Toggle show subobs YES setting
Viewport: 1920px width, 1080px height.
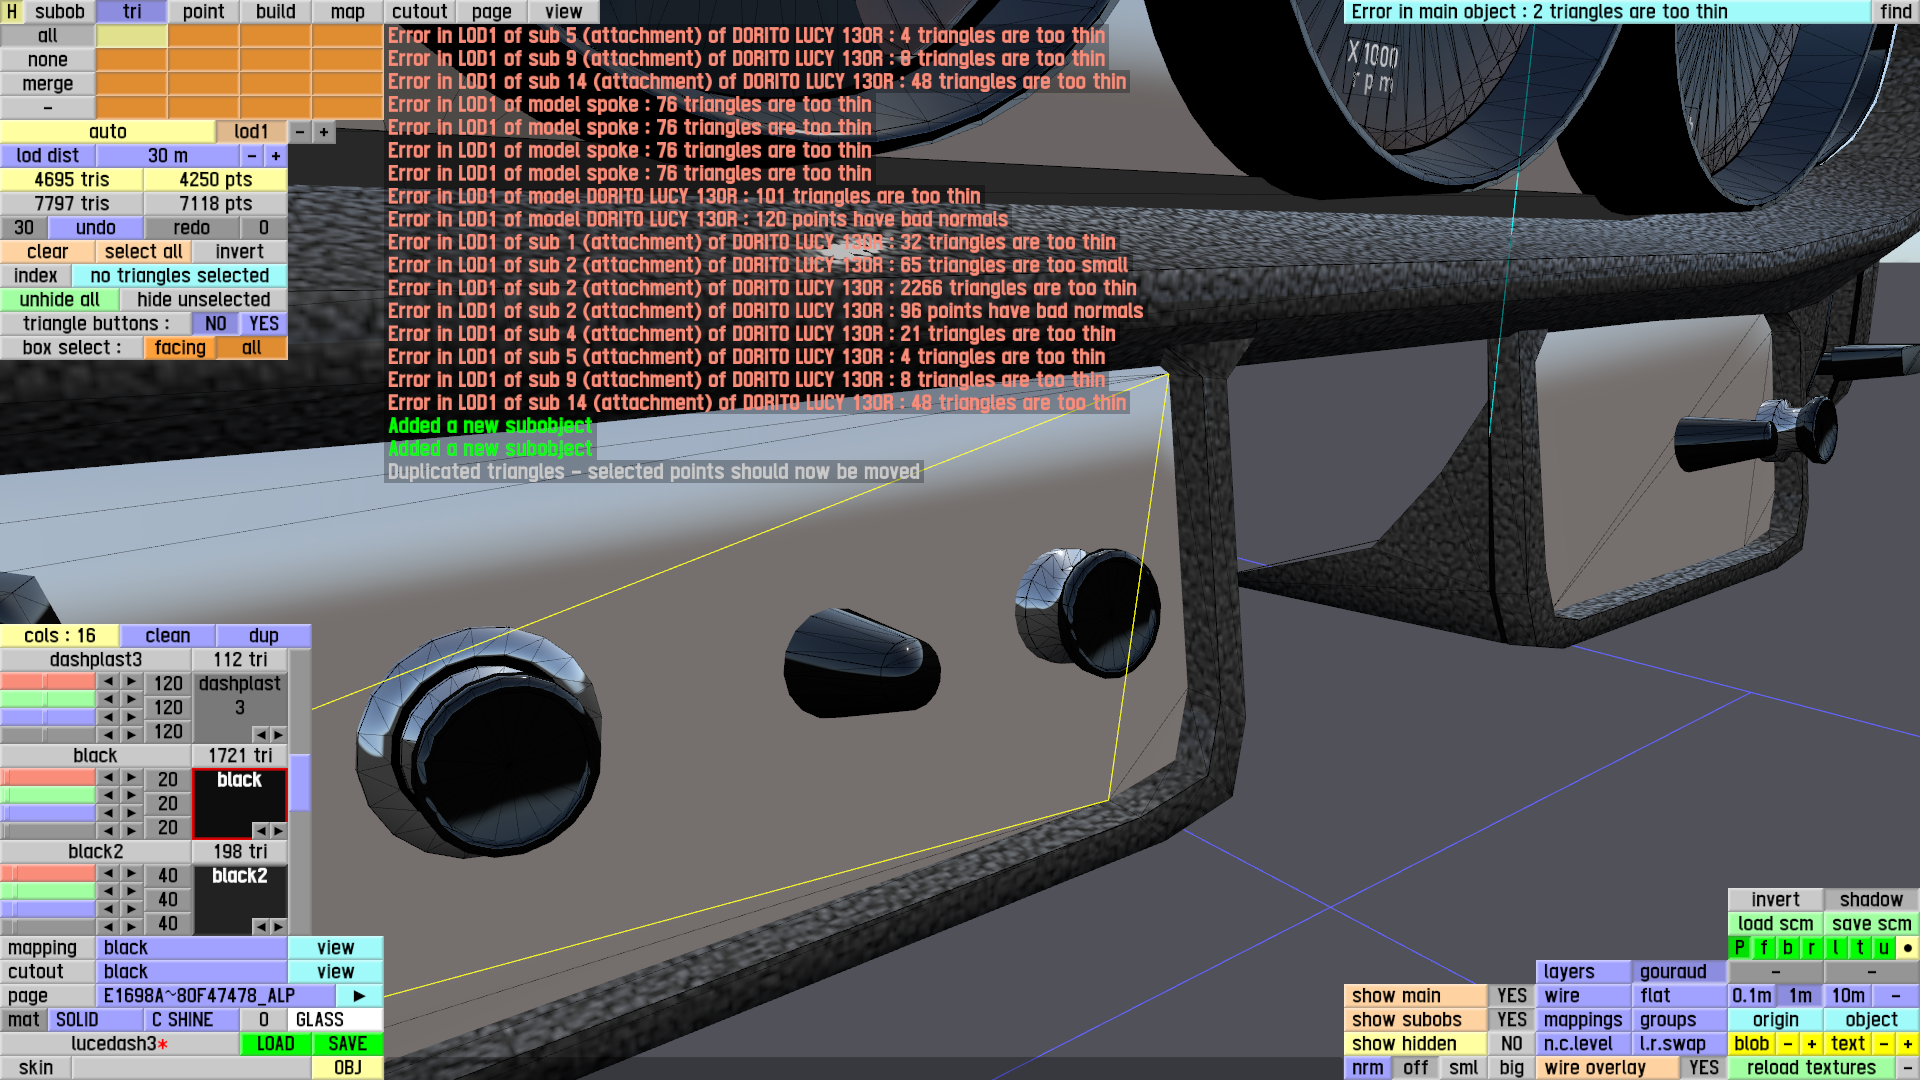[1511, 1020]
